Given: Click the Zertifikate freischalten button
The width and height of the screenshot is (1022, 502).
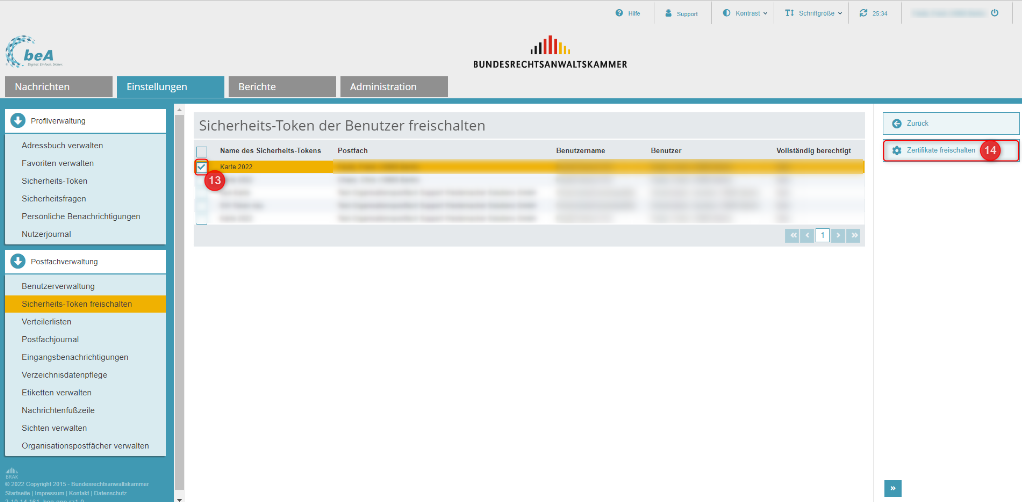Looking at the screenshot, I should click(x=950, y=151).
